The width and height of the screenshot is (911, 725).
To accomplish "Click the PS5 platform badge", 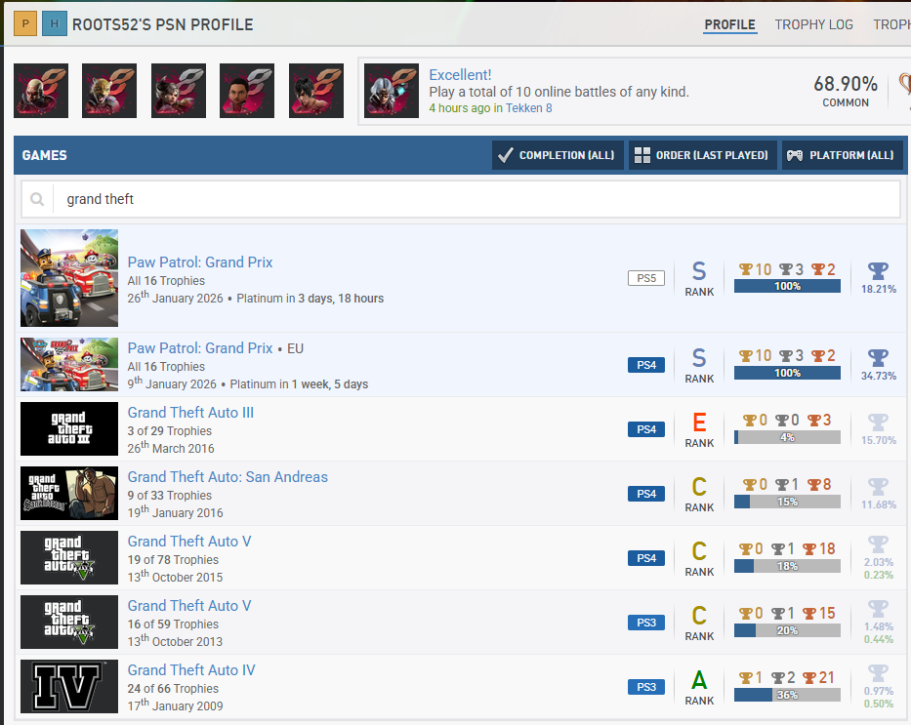I will coord(646,278).
